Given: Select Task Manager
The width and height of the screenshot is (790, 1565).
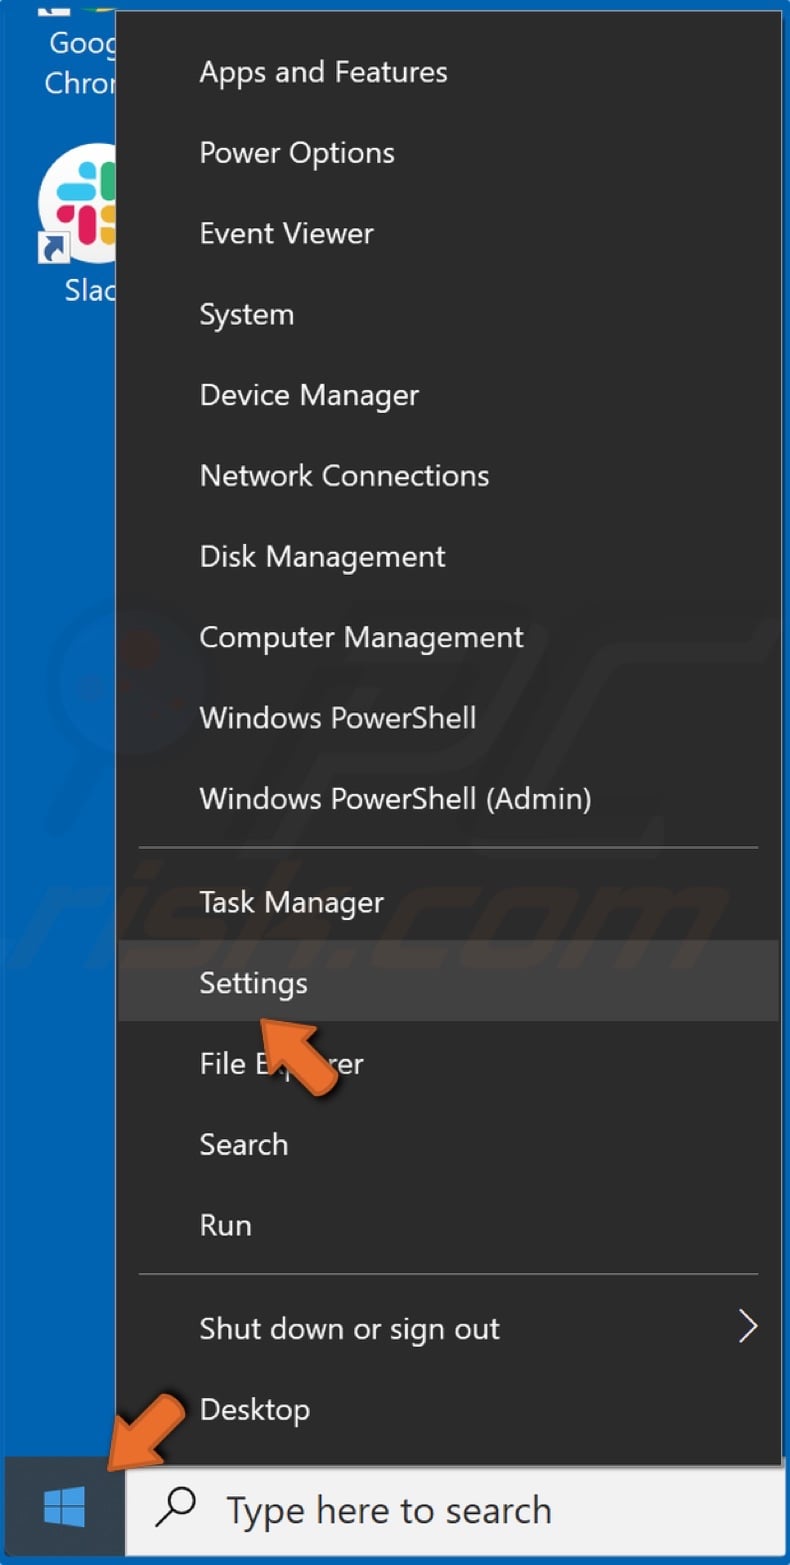Looking at the screenshot, I should tap(291, 902).
